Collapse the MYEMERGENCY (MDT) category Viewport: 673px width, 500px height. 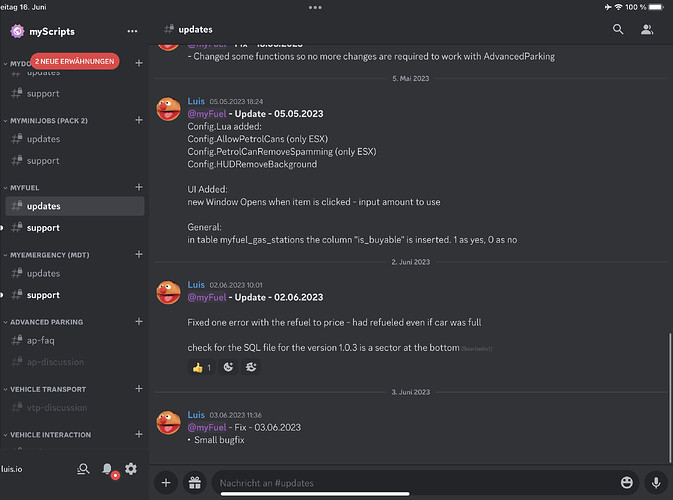(48, 255)
